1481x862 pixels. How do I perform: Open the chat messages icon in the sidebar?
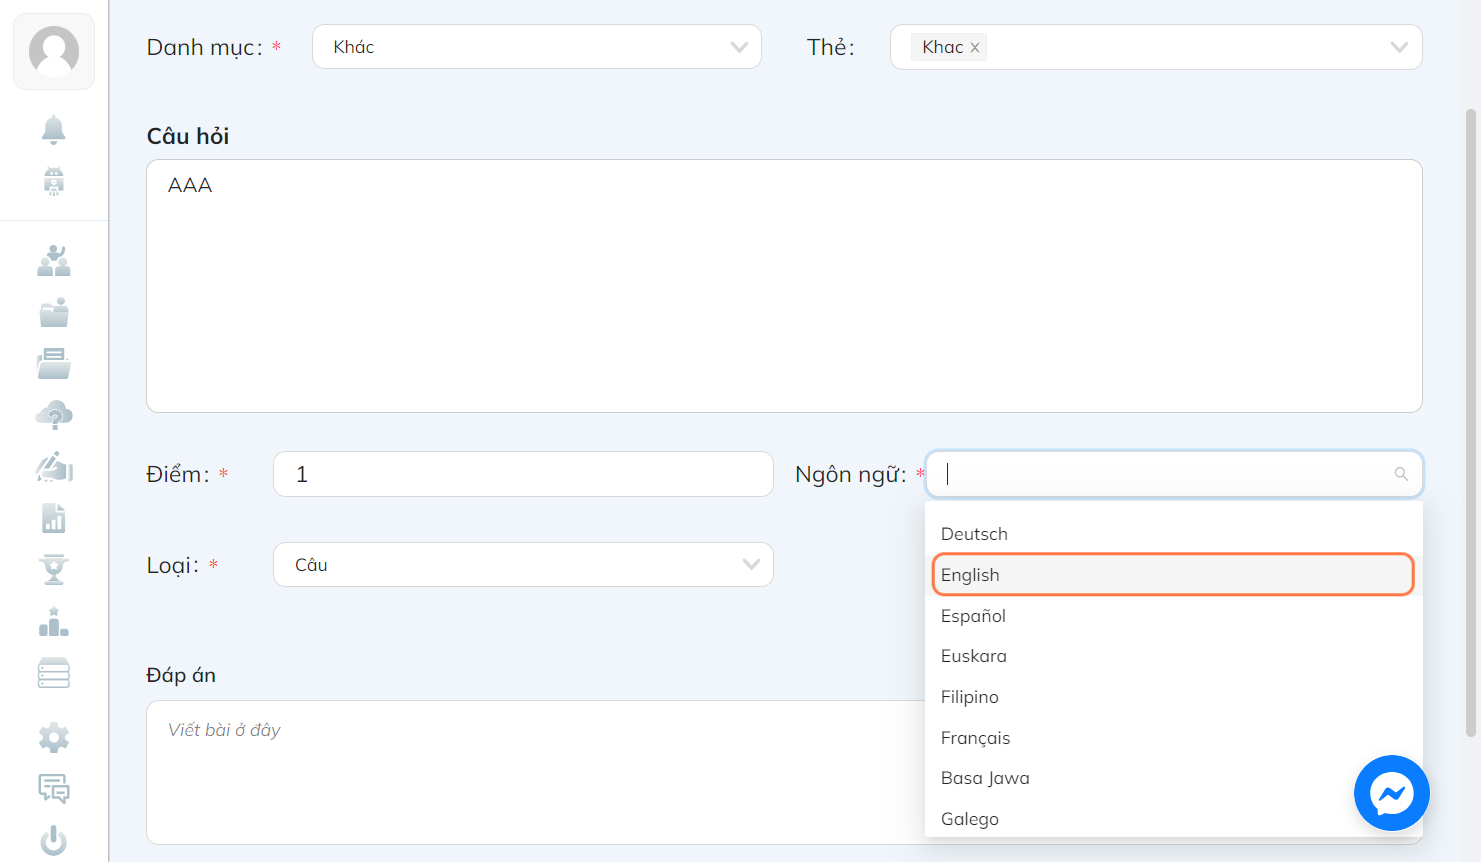point(54,789)
